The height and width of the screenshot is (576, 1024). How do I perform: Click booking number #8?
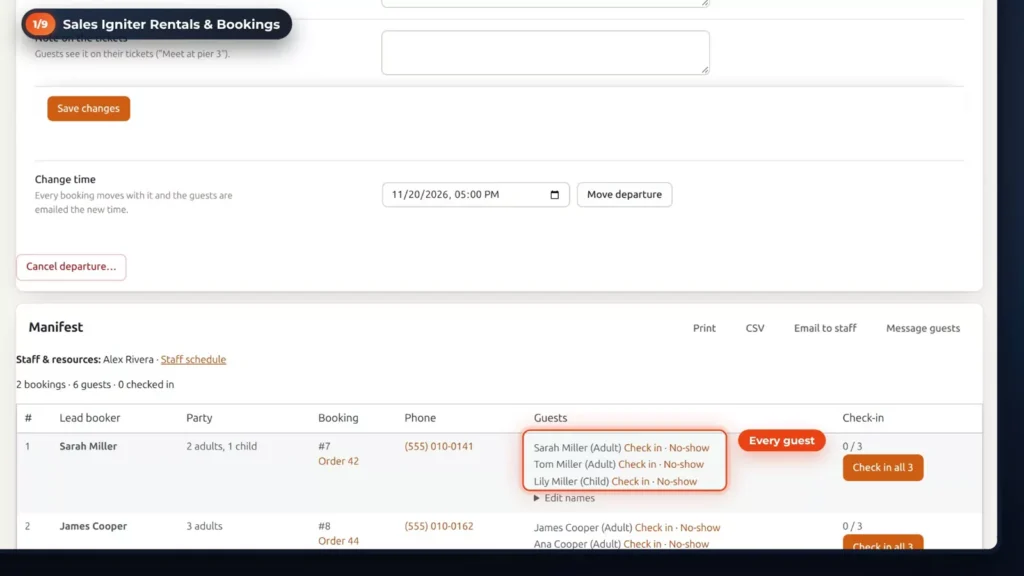(x=325, y=526)
